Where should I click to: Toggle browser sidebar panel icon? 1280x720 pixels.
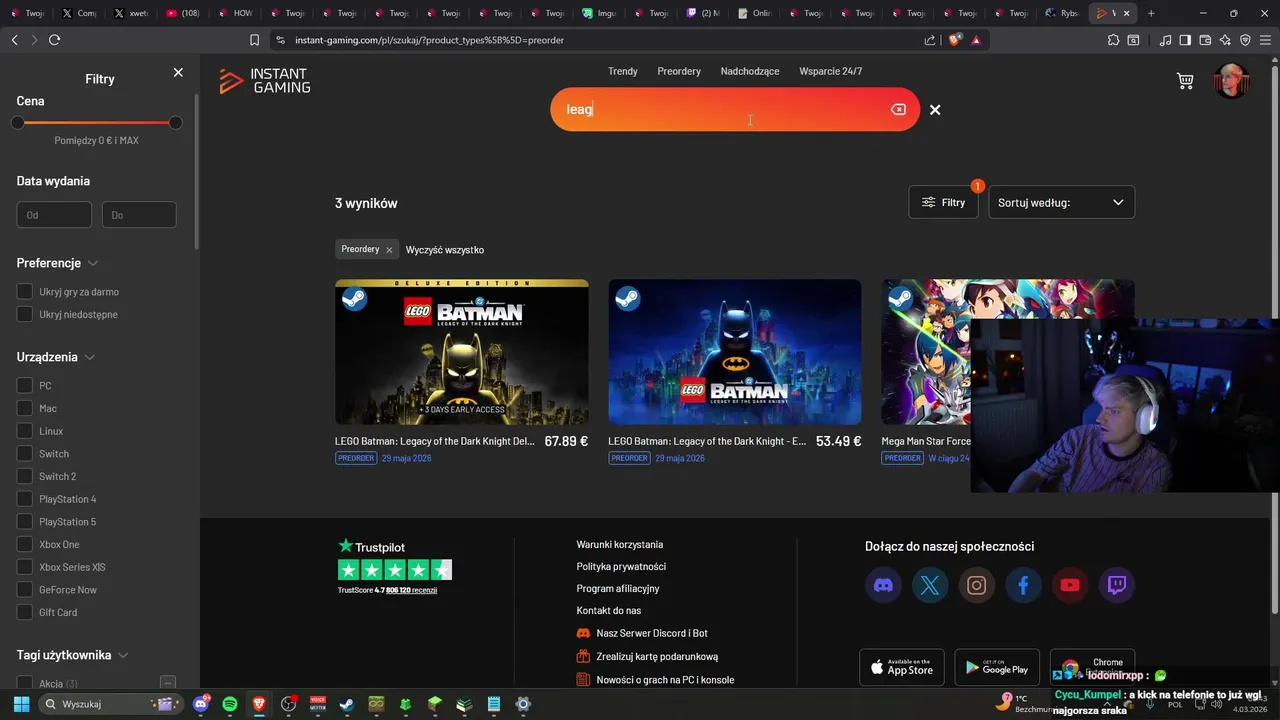coord(1185,40)
